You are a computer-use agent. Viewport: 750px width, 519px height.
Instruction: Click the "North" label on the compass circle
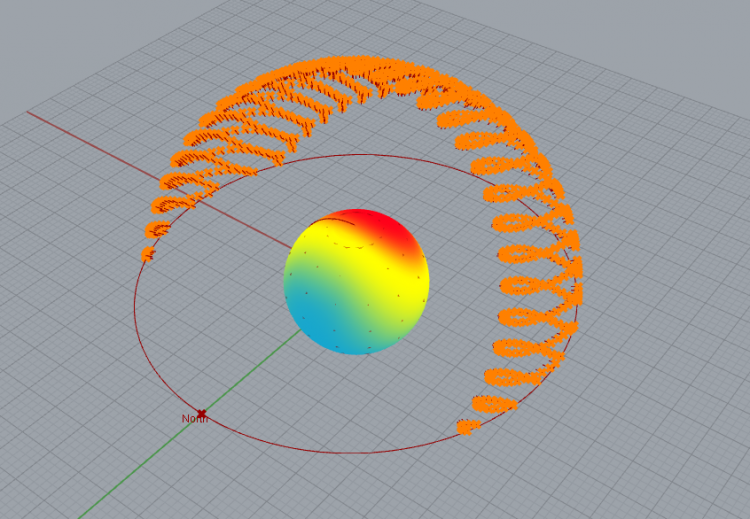coord(195,419)
